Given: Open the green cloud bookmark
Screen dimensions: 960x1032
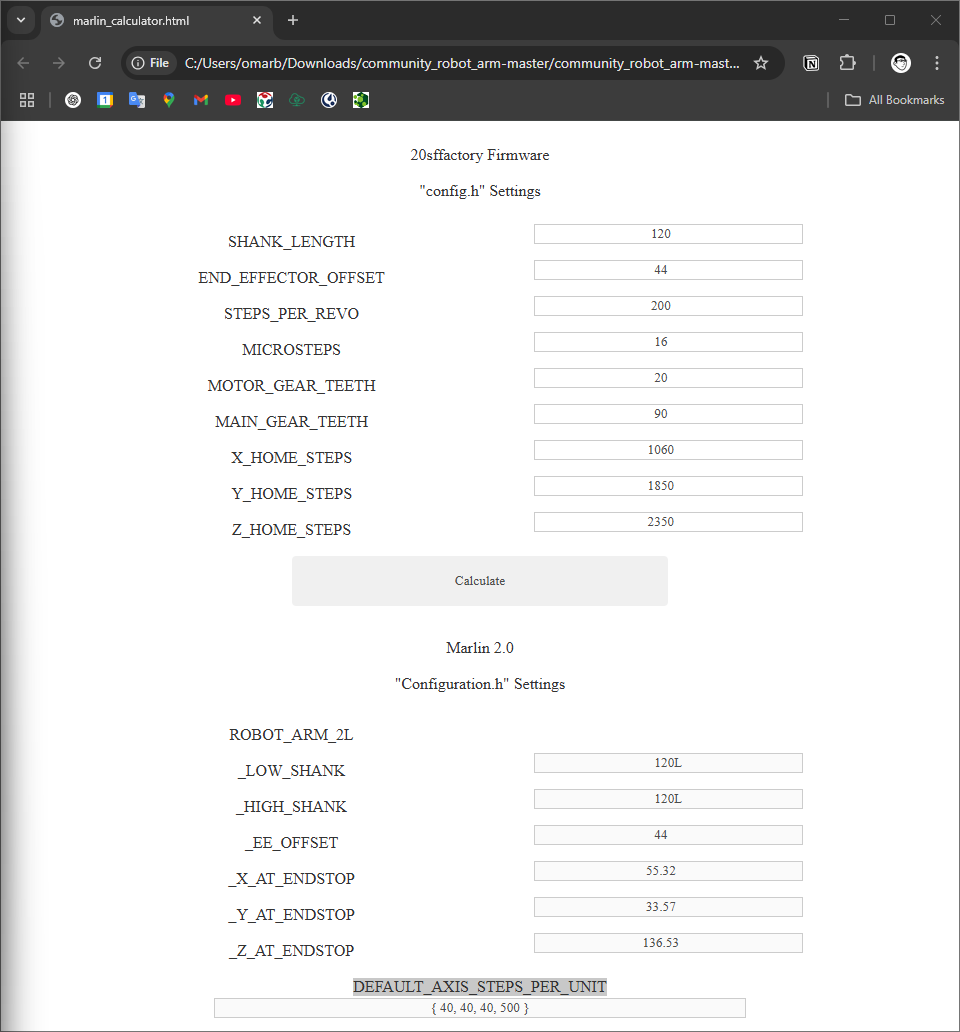Looking at the screenshot, I should tap(297, 100).
